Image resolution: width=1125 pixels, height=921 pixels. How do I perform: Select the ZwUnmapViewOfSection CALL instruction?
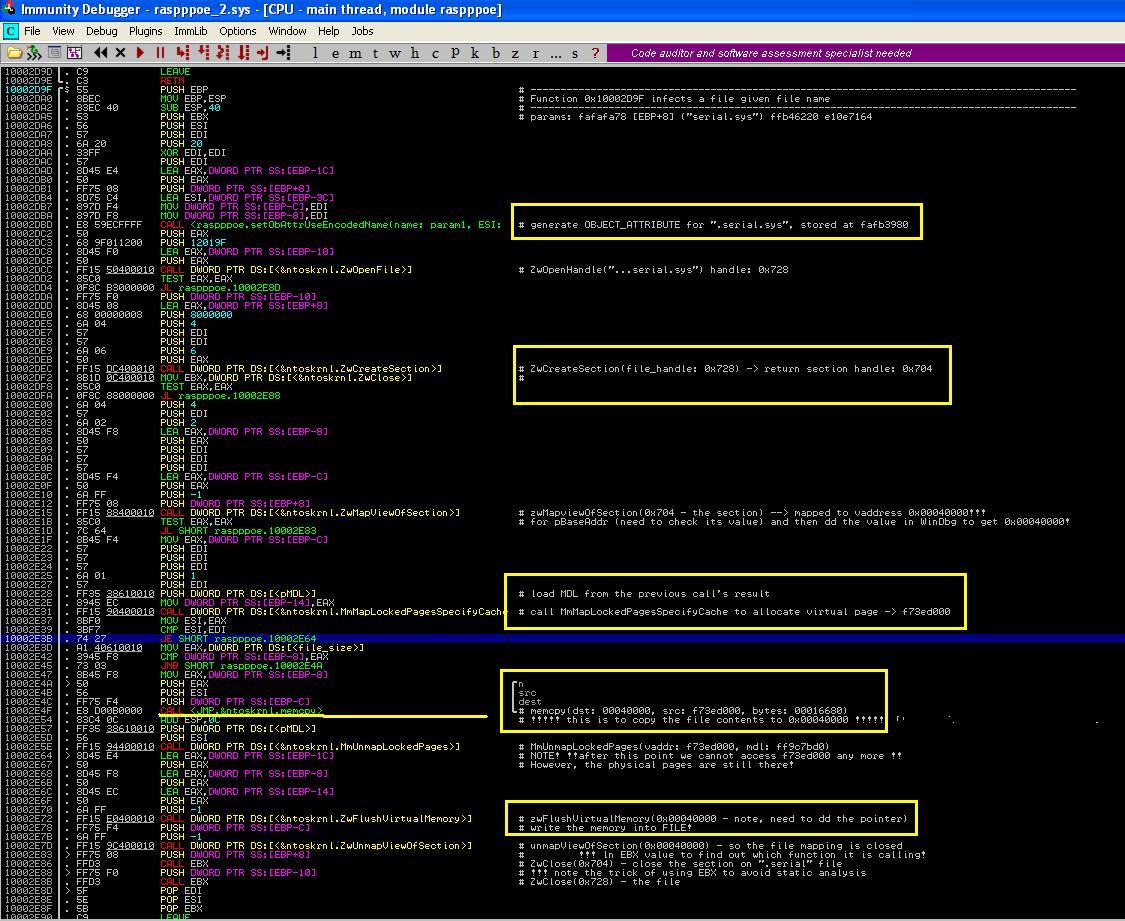tap(316, 846)
